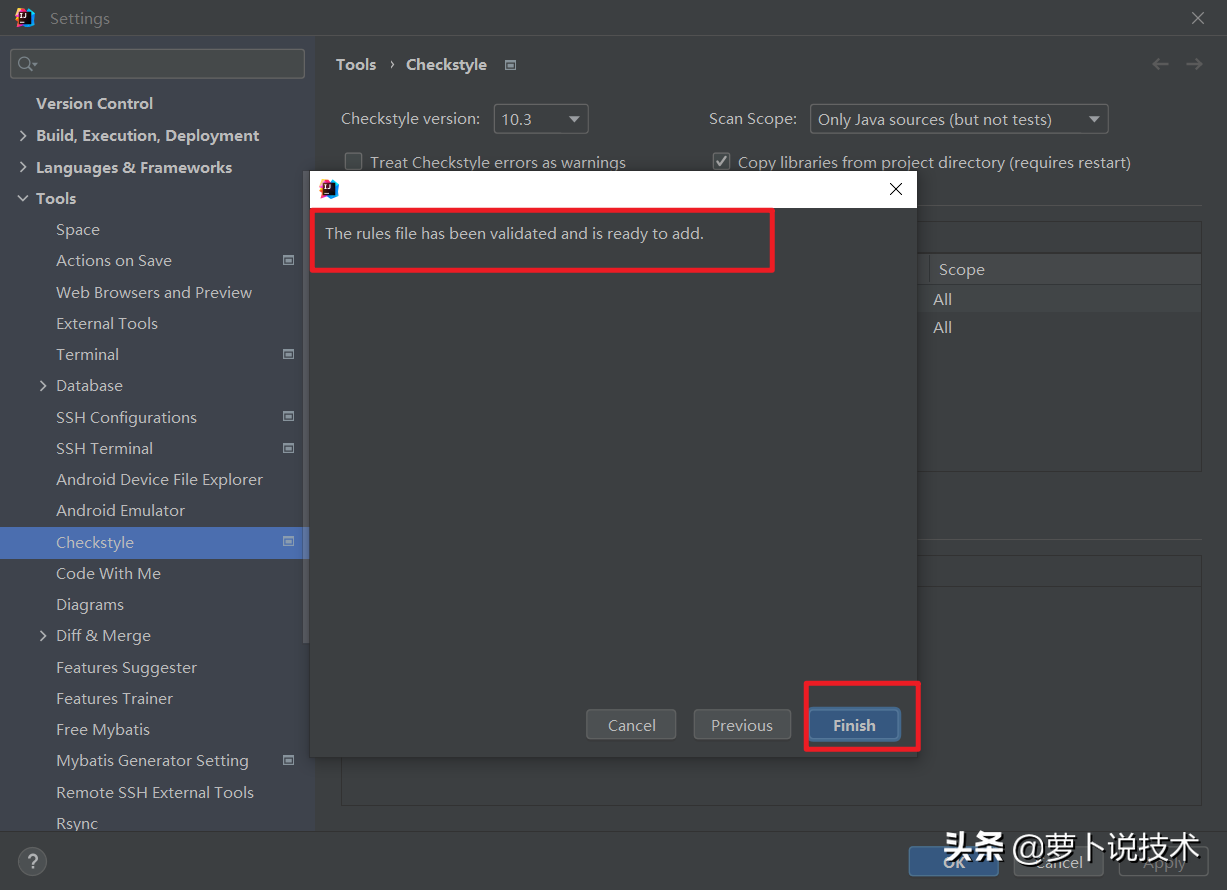Open Android Emulator settings
The width and height of the screenshot is (1227, 890).
(120, 511)
